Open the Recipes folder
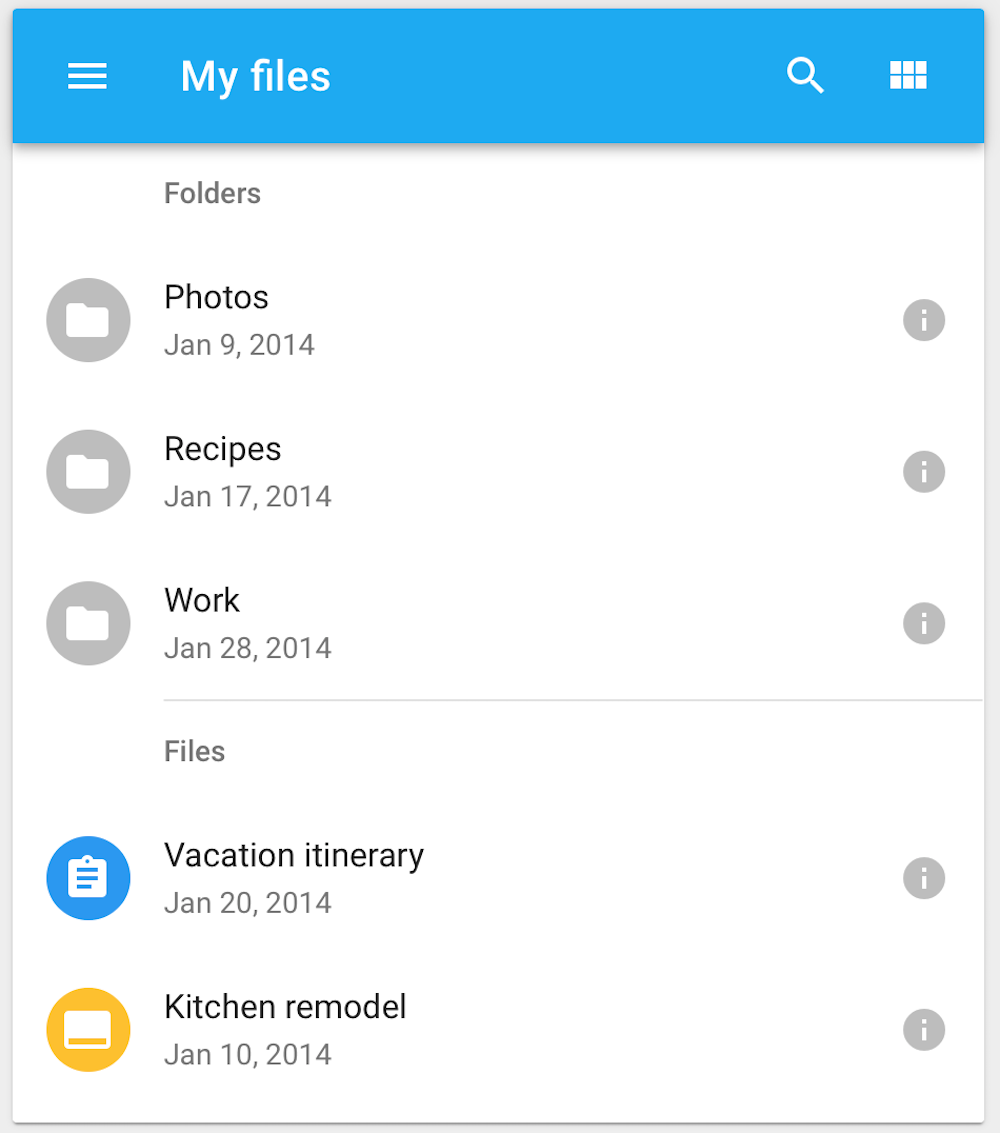The width and height of the screenshot is (1000, 1133). [x=499, y=472]
